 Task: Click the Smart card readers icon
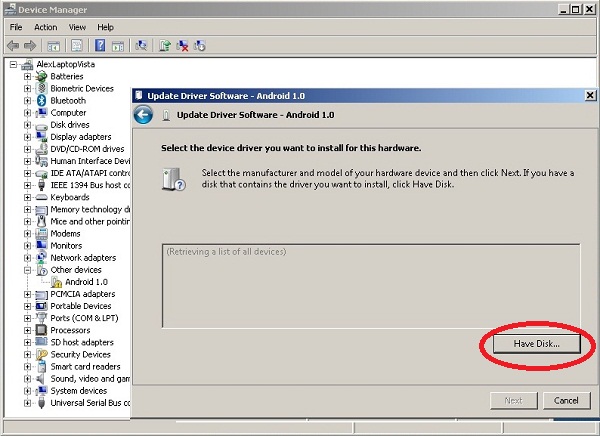41,367
